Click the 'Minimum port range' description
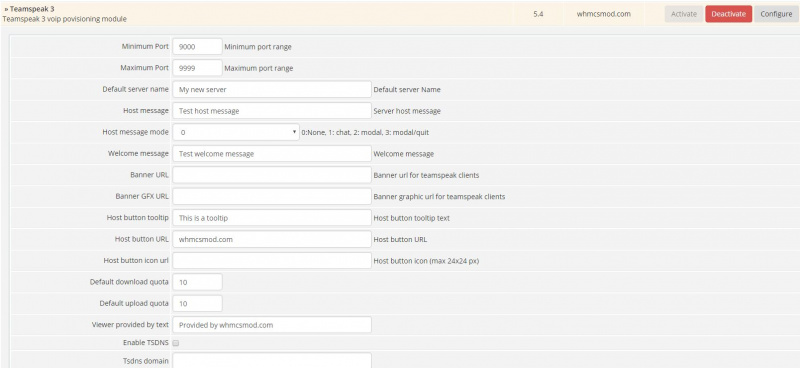Viewport: 800px width, 368px height. pos(258,46)
